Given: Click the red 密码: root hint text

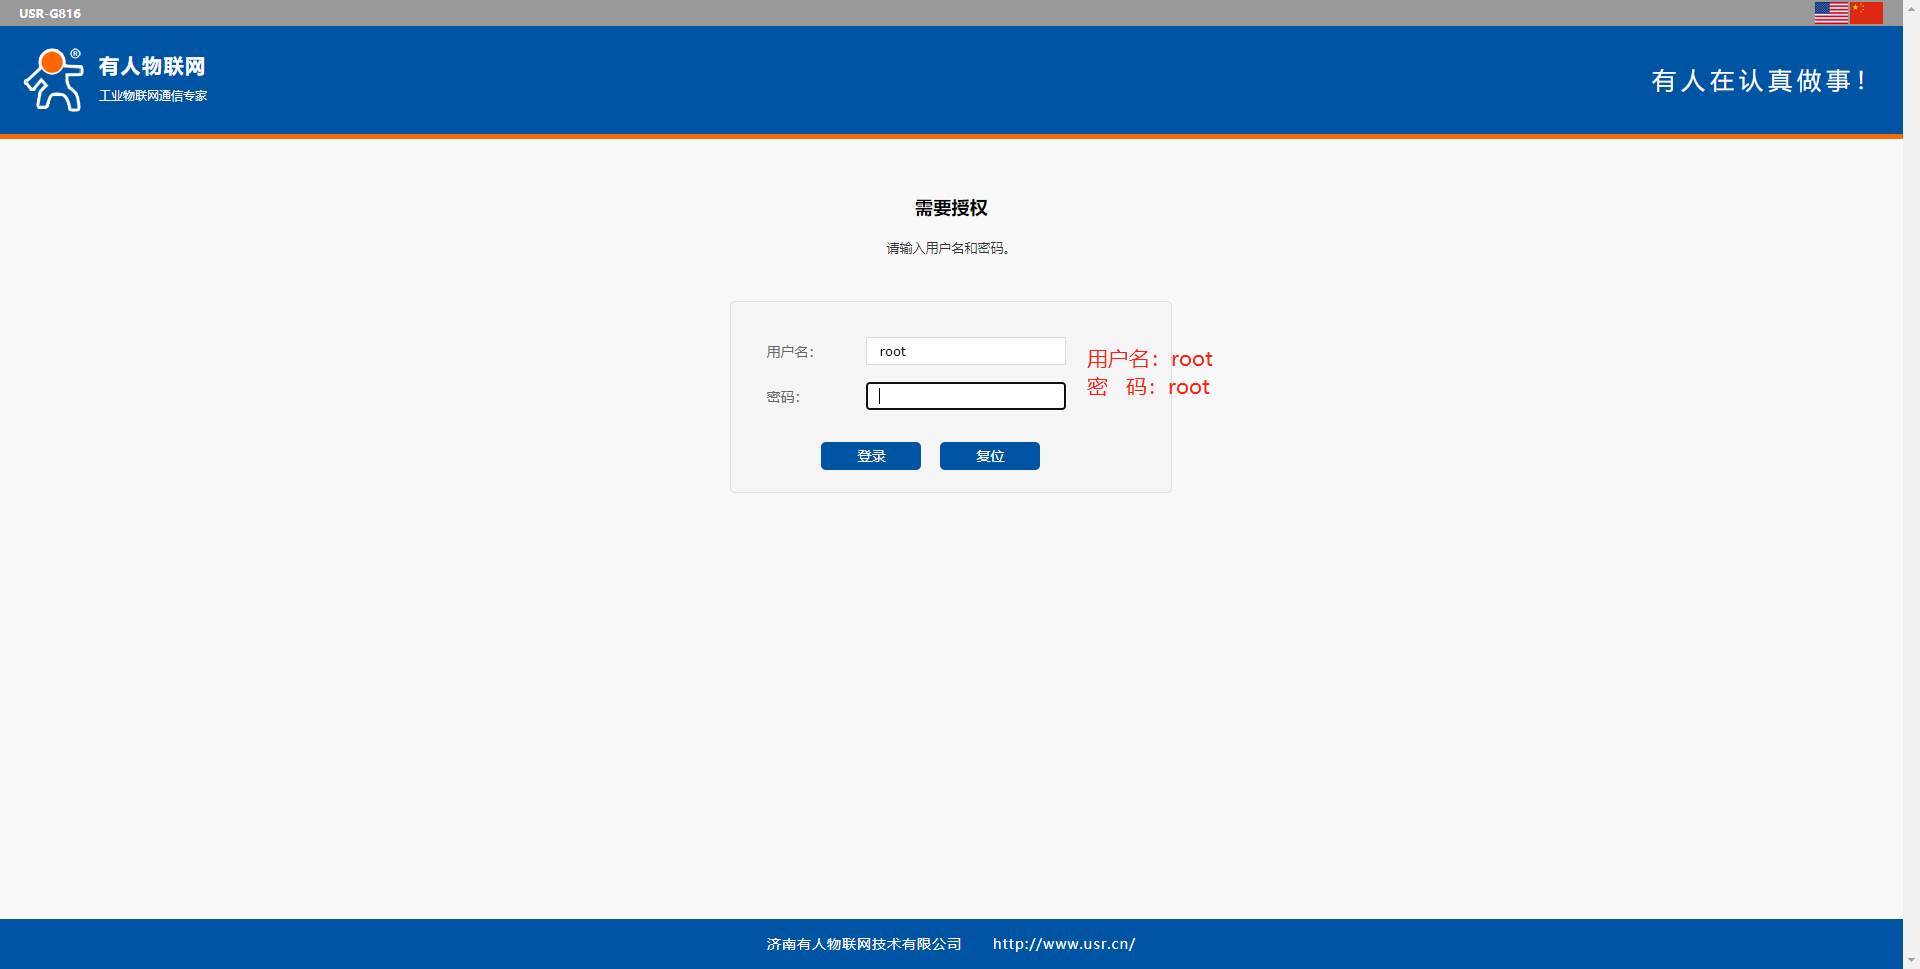Looking at the screenshot, I should click(1148, 387).
